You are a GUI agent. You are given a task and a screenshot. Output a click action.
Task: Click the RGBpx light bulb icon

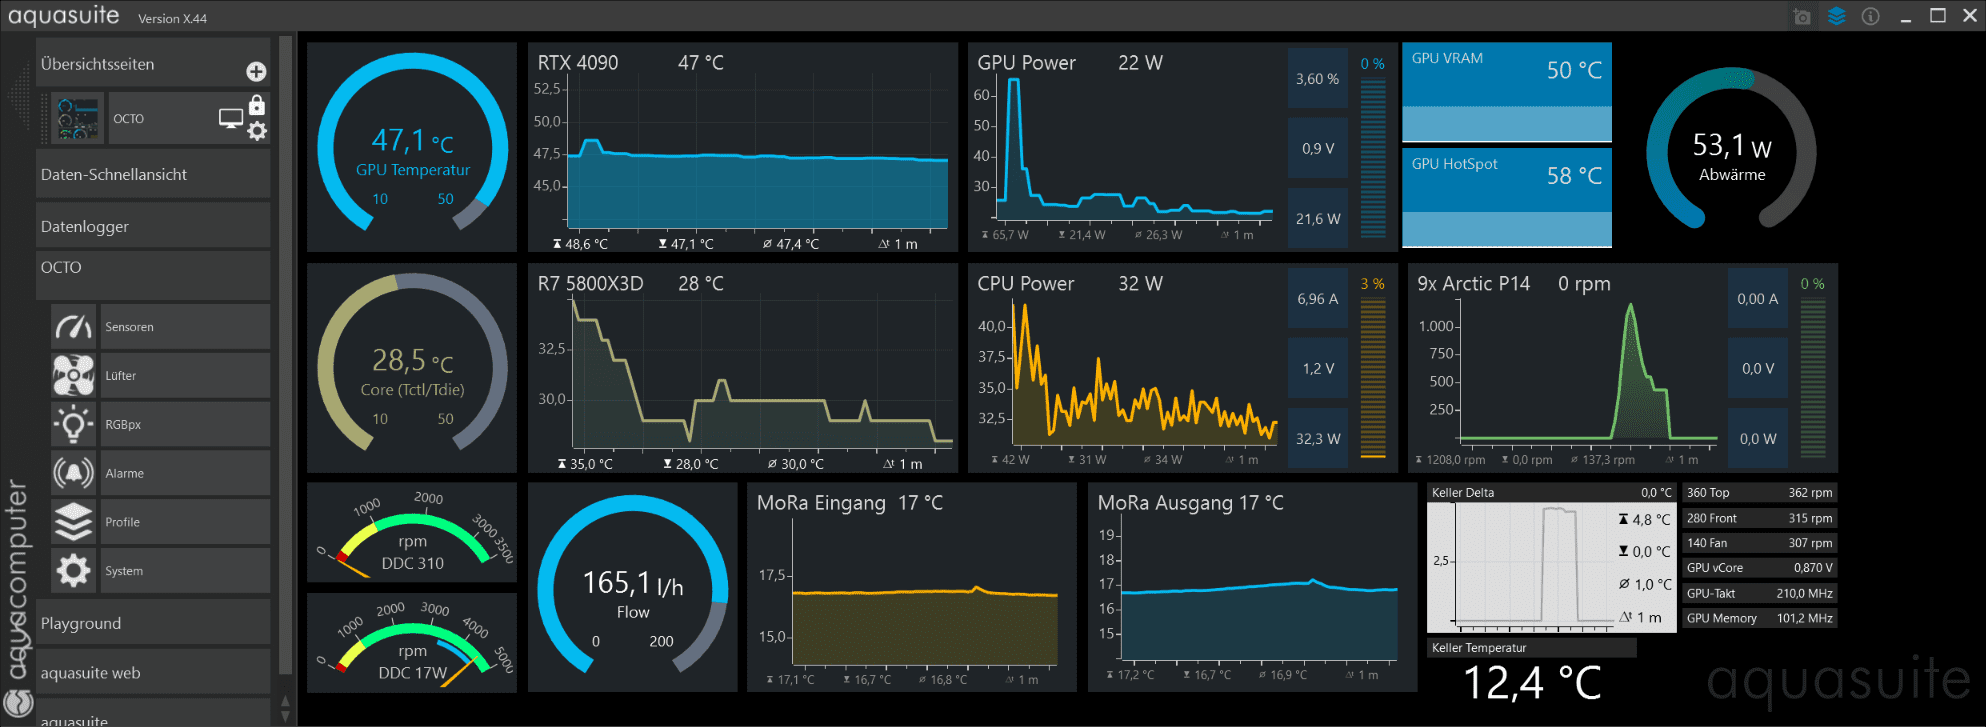tap(74, 424)
